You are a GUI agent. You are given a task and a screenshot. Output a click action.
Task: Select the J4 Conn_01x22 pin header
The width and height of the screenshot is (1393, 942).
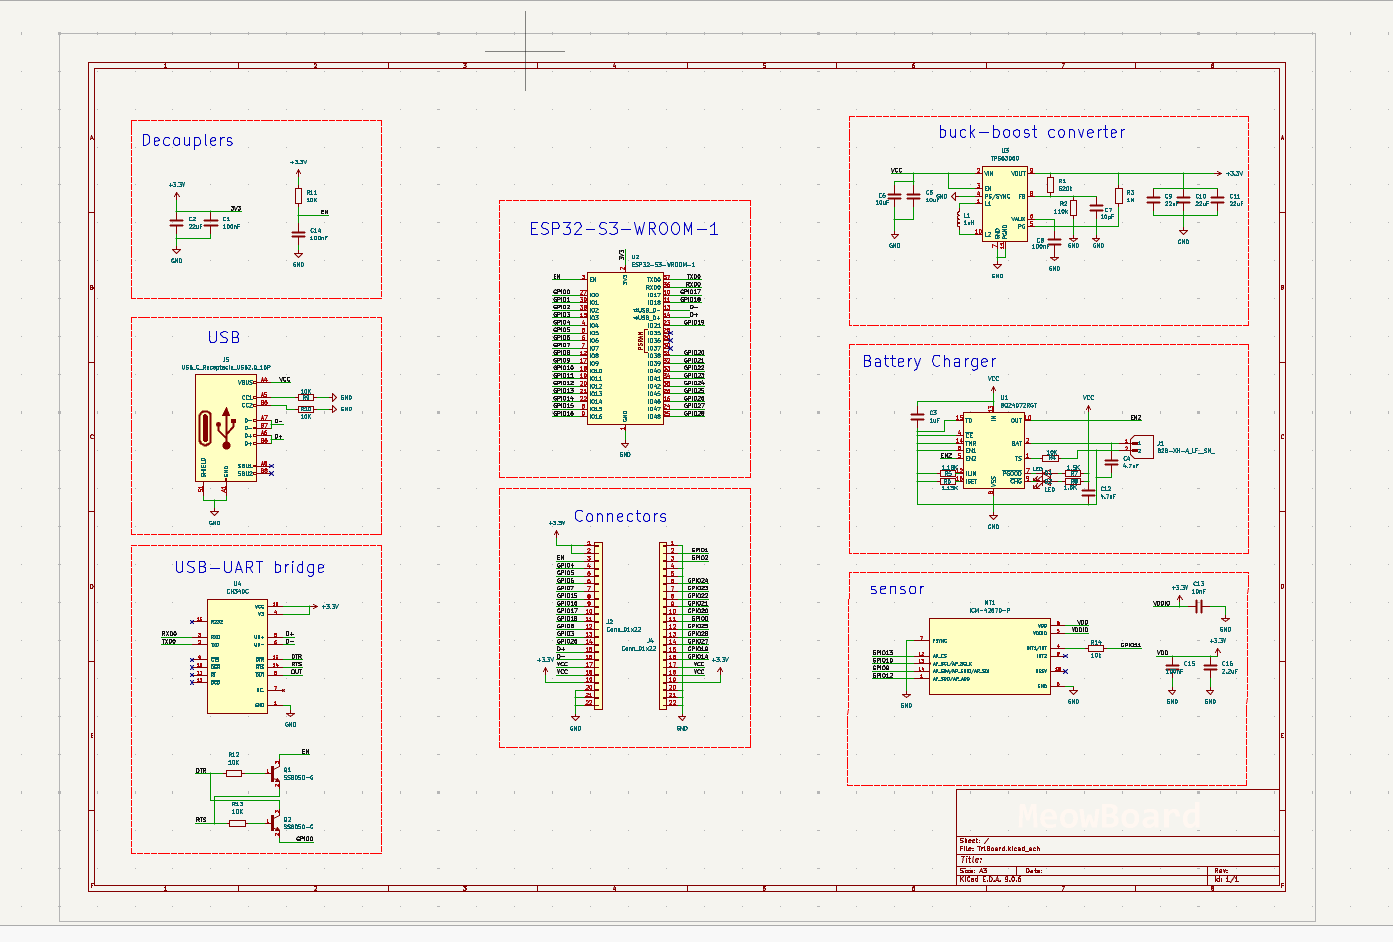(x=663, y=626)
